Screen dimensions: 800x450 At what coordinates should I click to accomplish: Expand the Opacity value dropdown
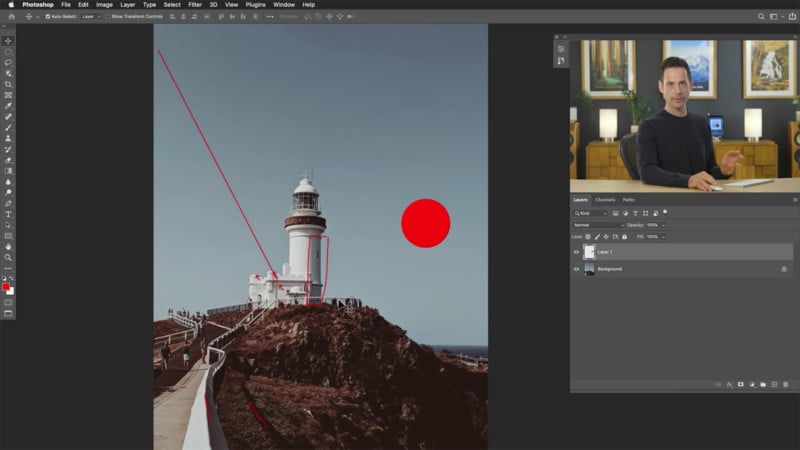tap(662, 225)
